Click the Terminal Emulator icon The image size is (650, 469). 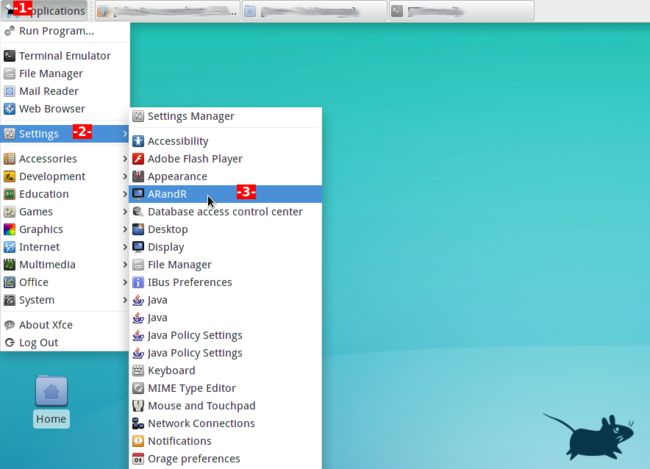pyautogui.click(x=10, y=56)
